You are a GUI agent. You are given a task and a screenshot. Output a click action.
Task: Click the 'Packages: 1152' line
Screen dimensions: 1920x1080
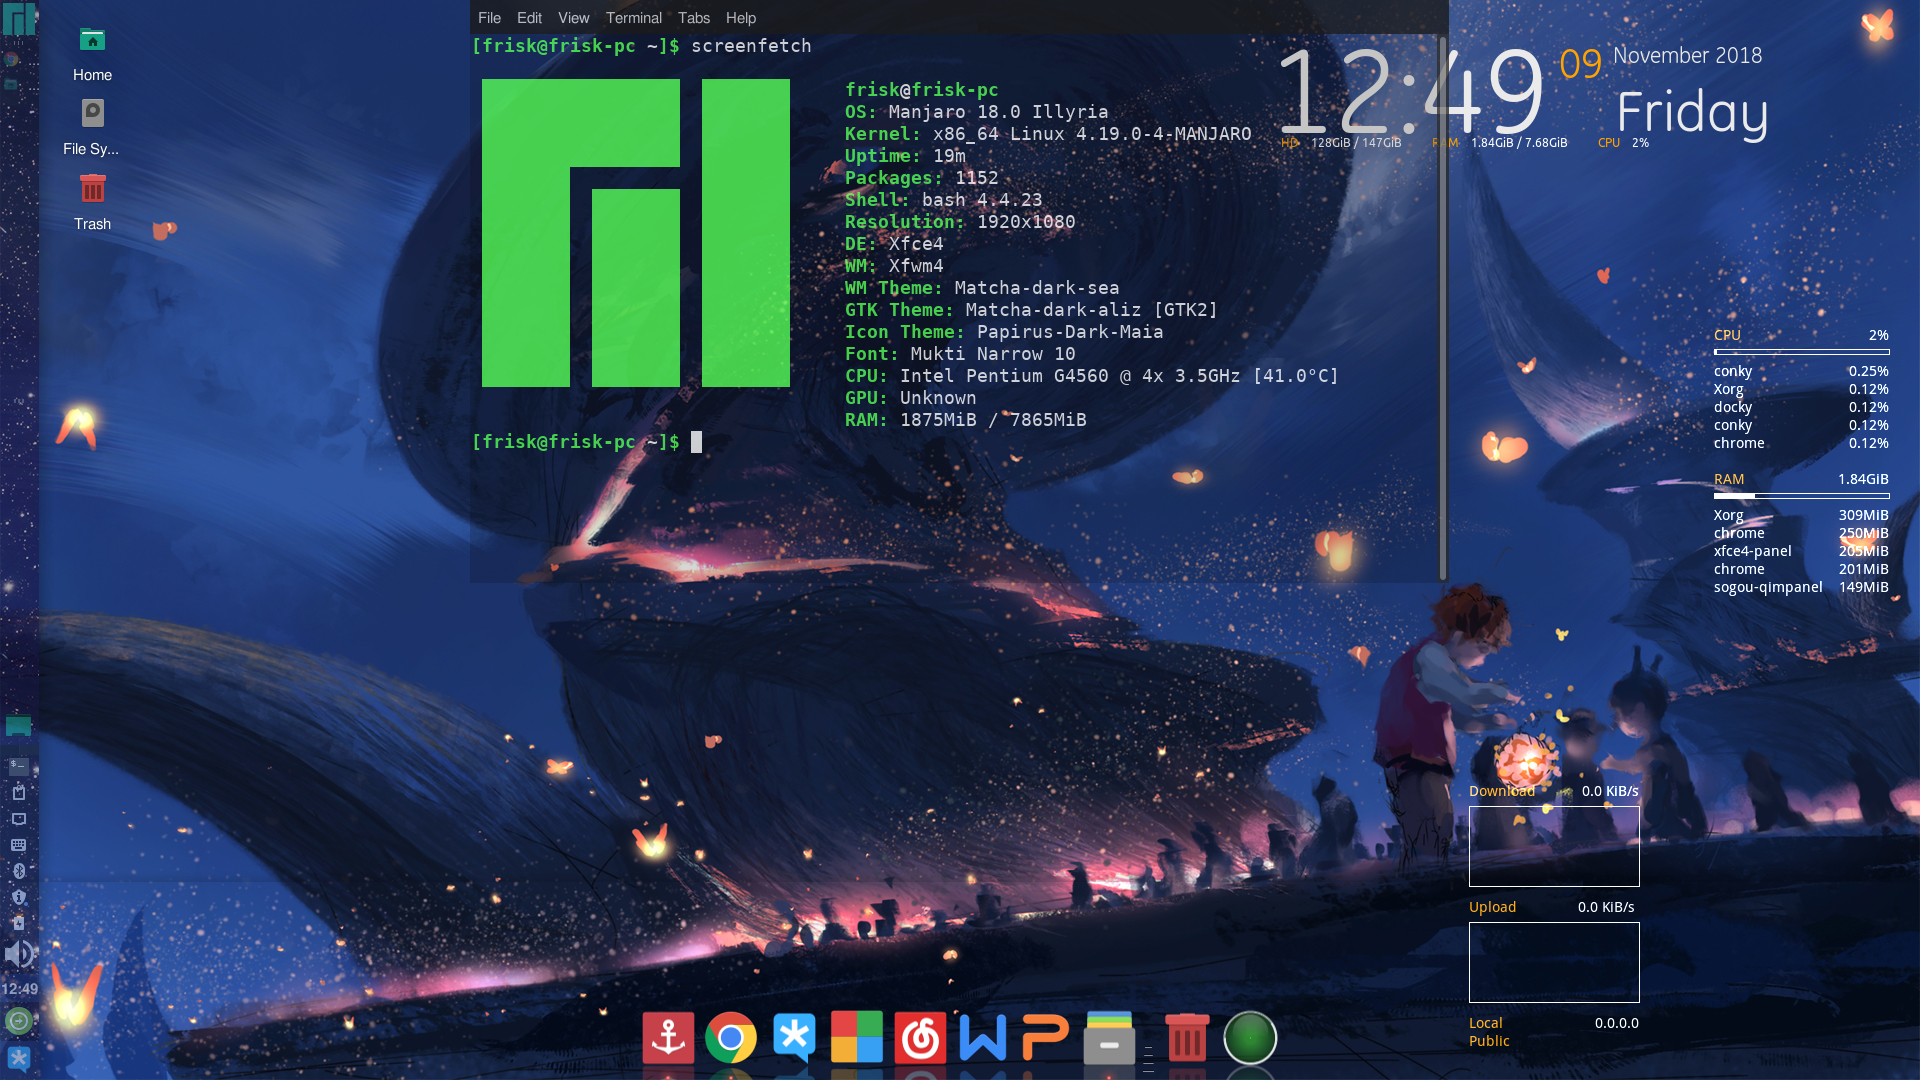pos(921,178)
